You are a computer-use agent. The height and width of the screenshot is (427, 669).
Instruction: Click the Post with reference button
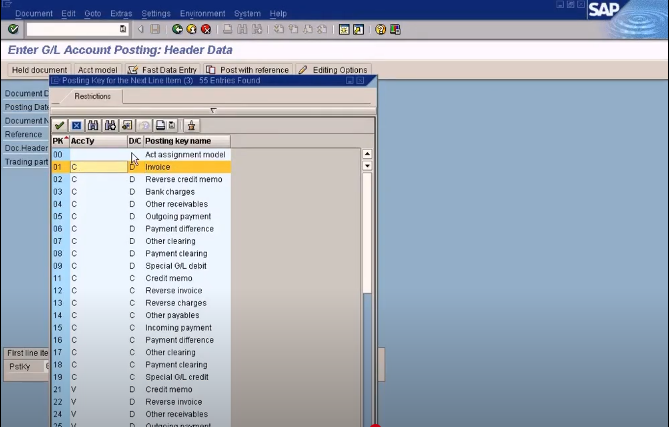(248, 70)
